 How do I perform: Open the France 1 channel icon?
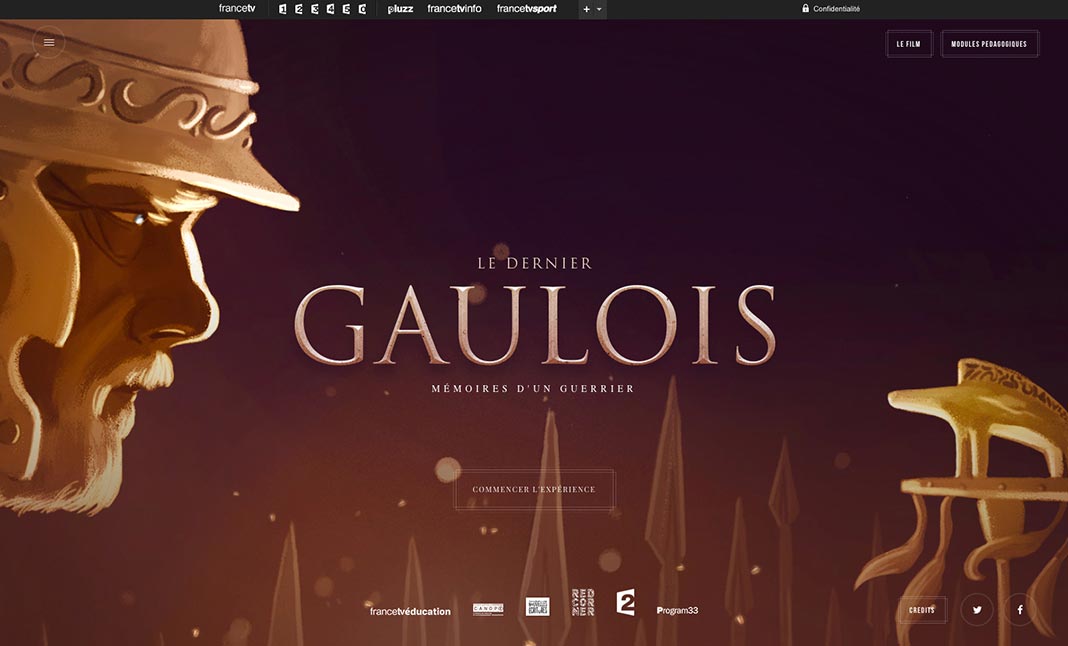click(x=283, y=9)
